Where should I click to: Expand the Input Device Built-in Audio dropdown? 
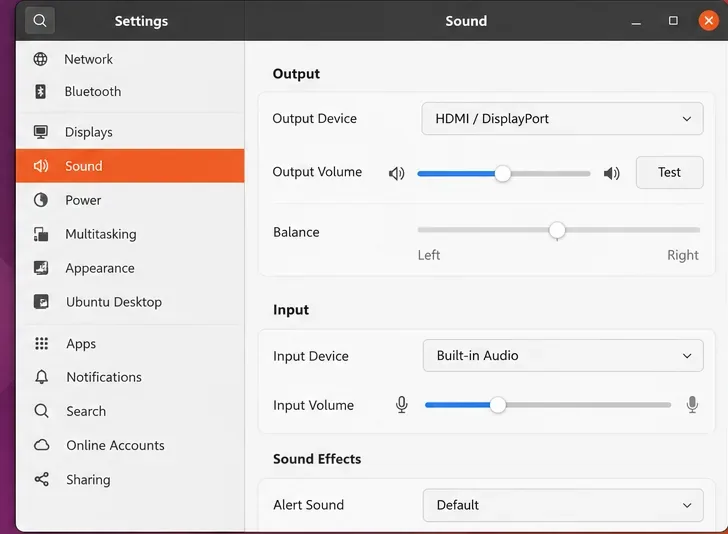click(x=563, y=356)
